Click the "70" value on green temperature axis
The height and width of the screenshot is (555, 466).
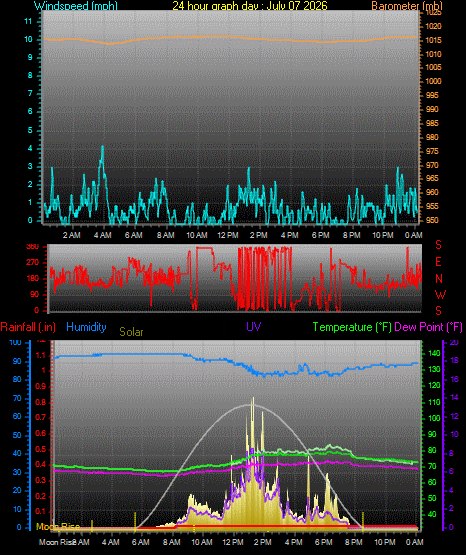(432, 467)
